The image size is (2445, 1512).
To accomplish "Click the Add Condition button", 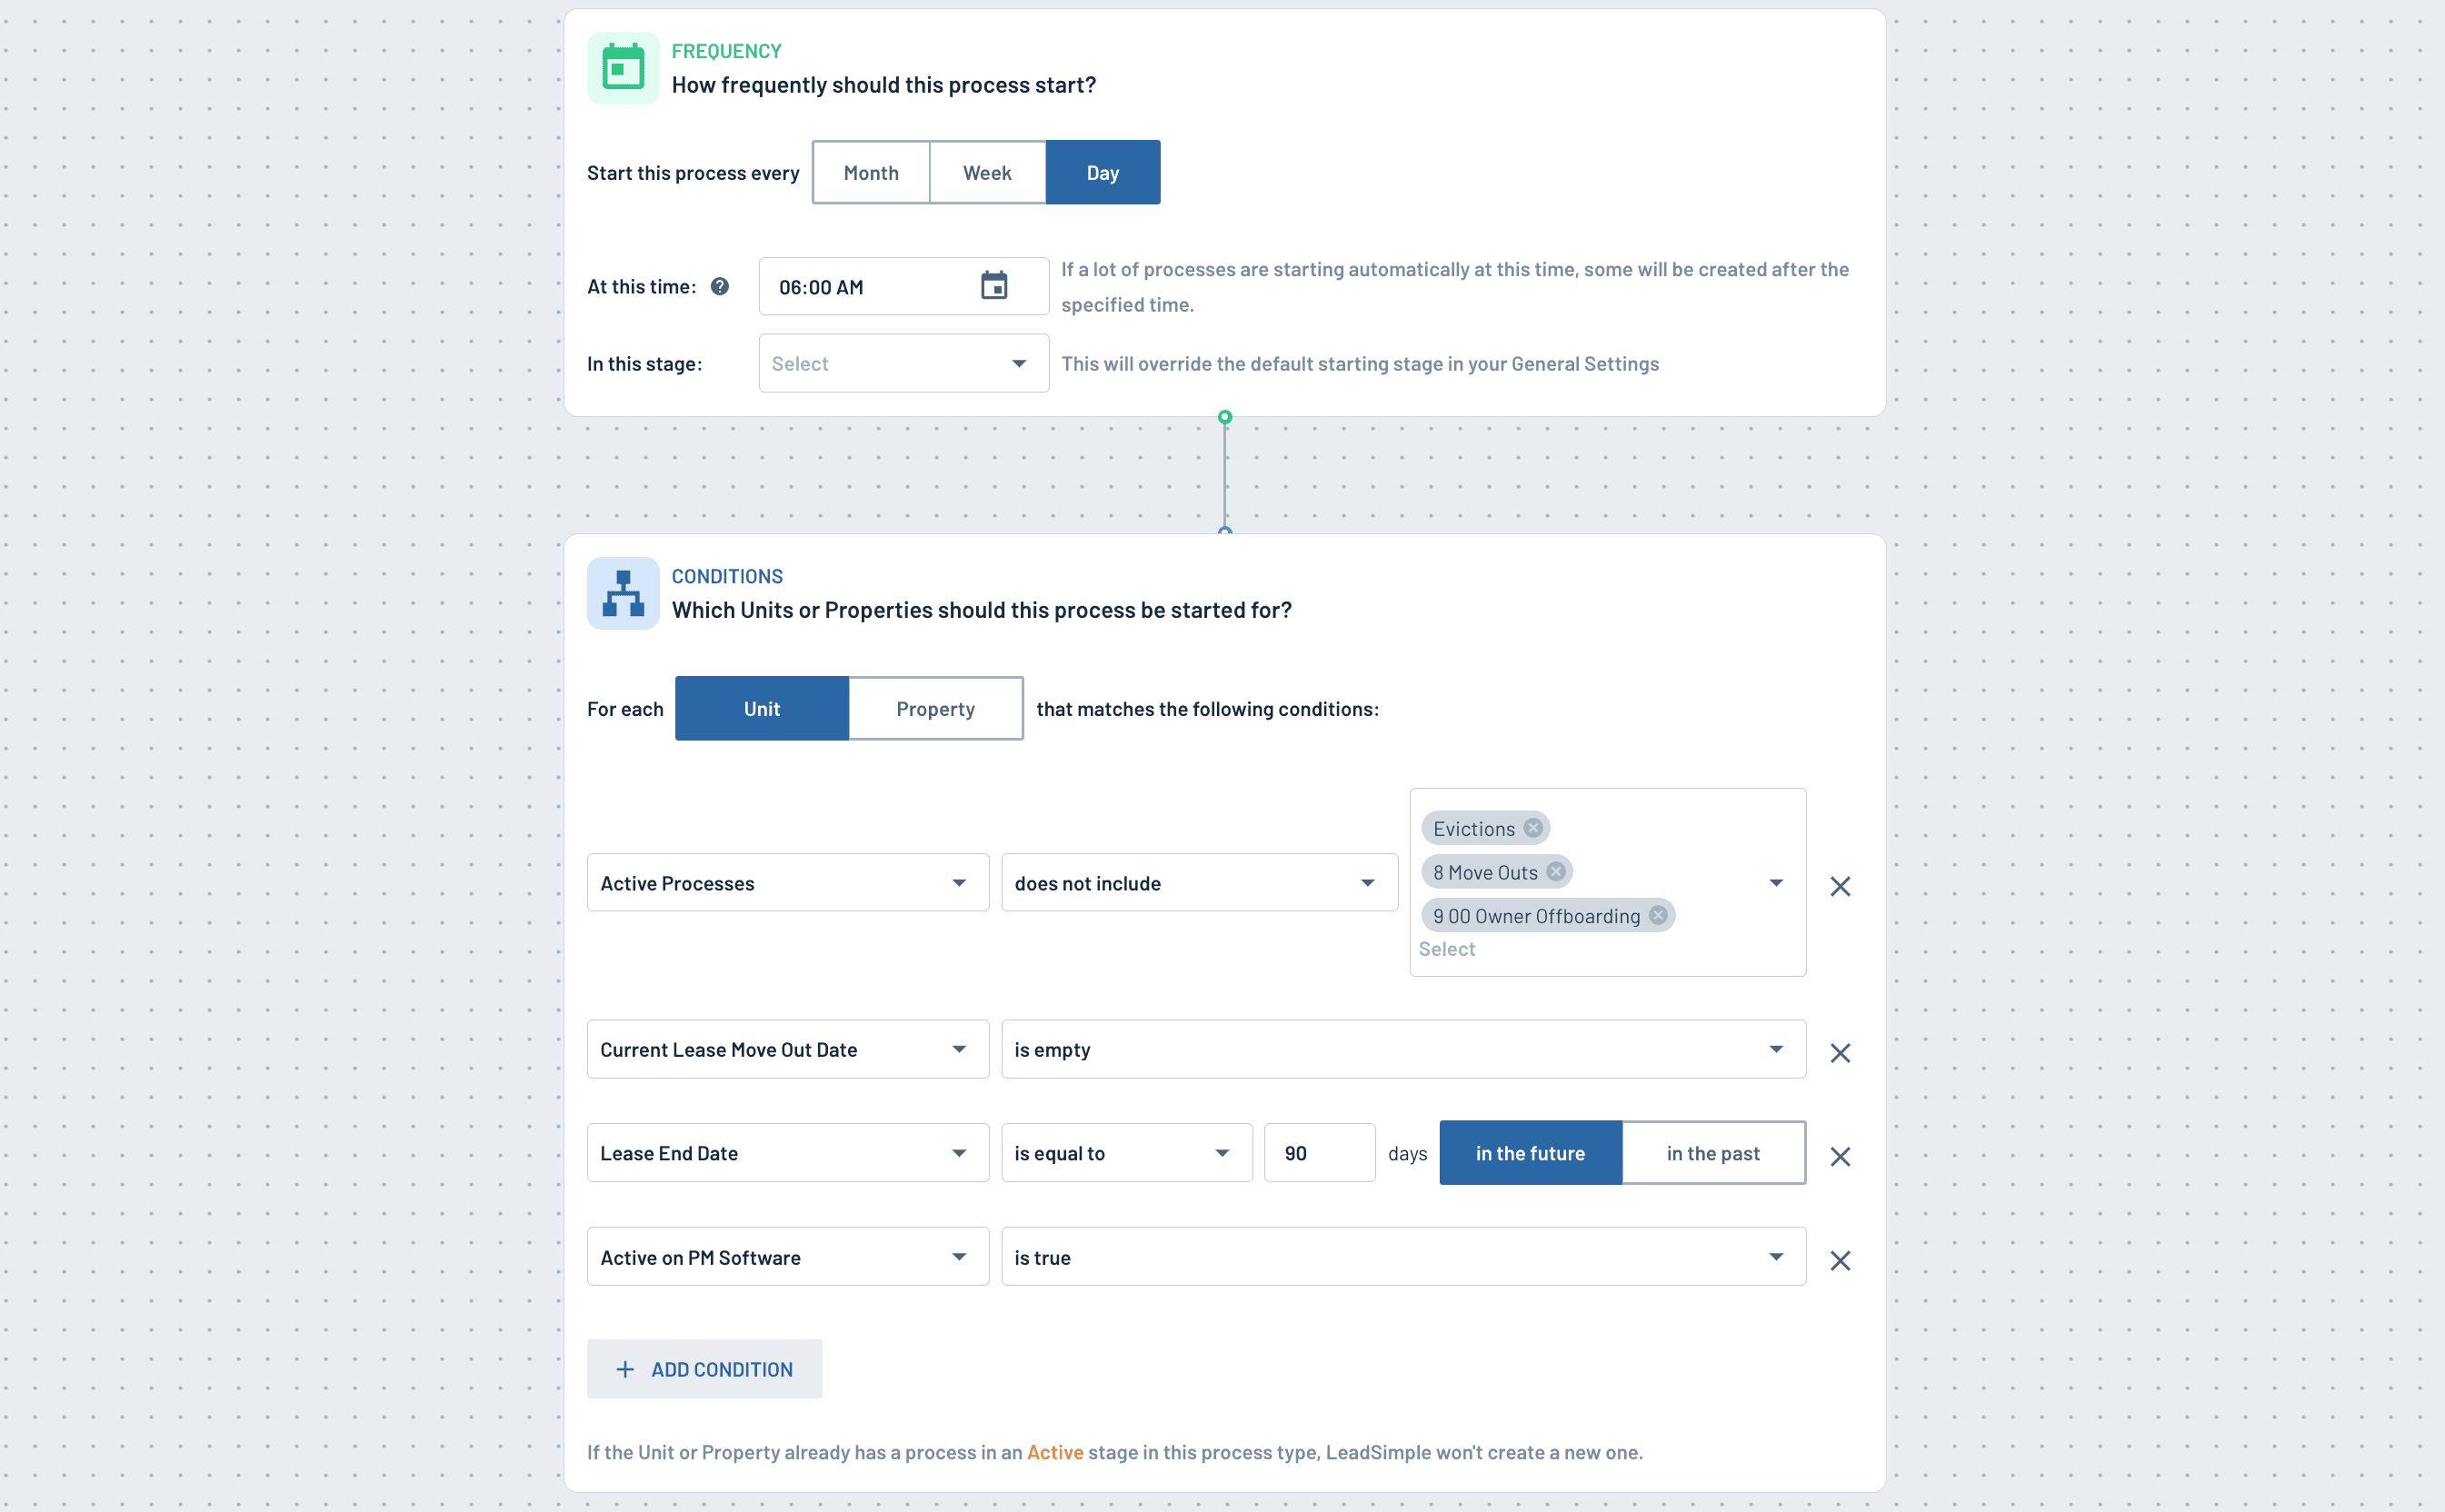I will [704, 1369].
